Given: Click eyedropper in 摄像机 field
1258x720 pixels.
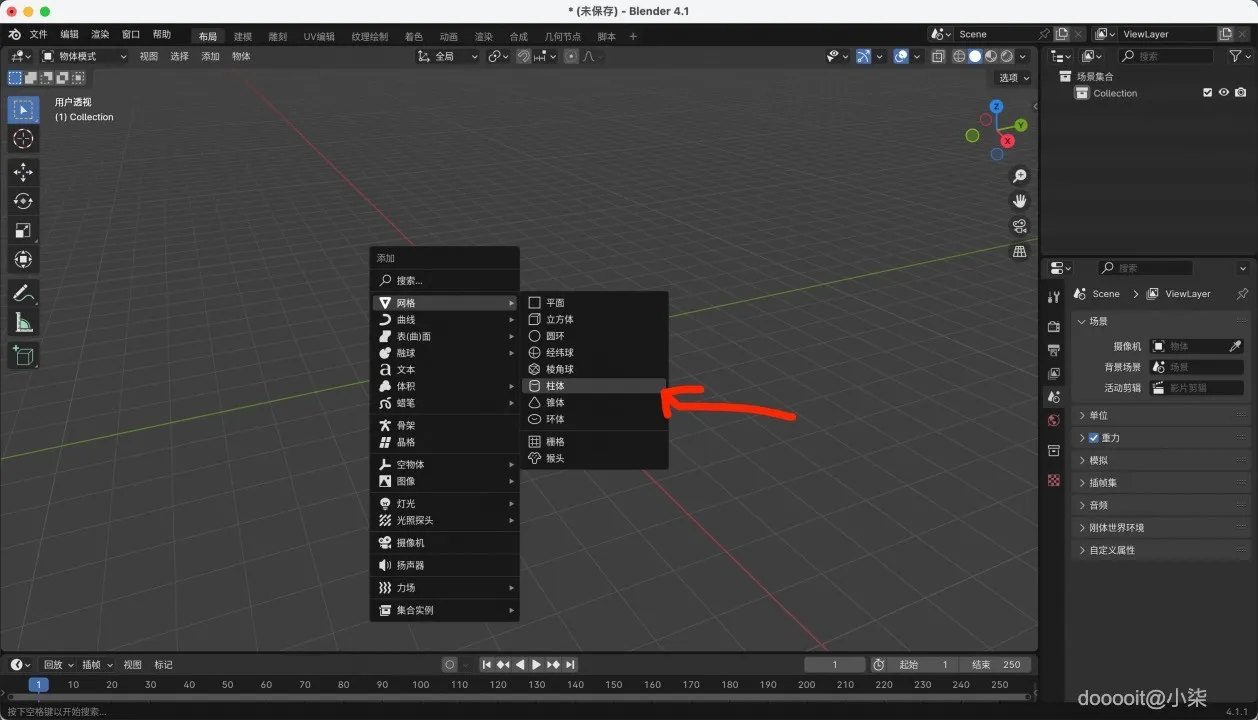Looking at the screenshot, I should tap(1235, 346).
